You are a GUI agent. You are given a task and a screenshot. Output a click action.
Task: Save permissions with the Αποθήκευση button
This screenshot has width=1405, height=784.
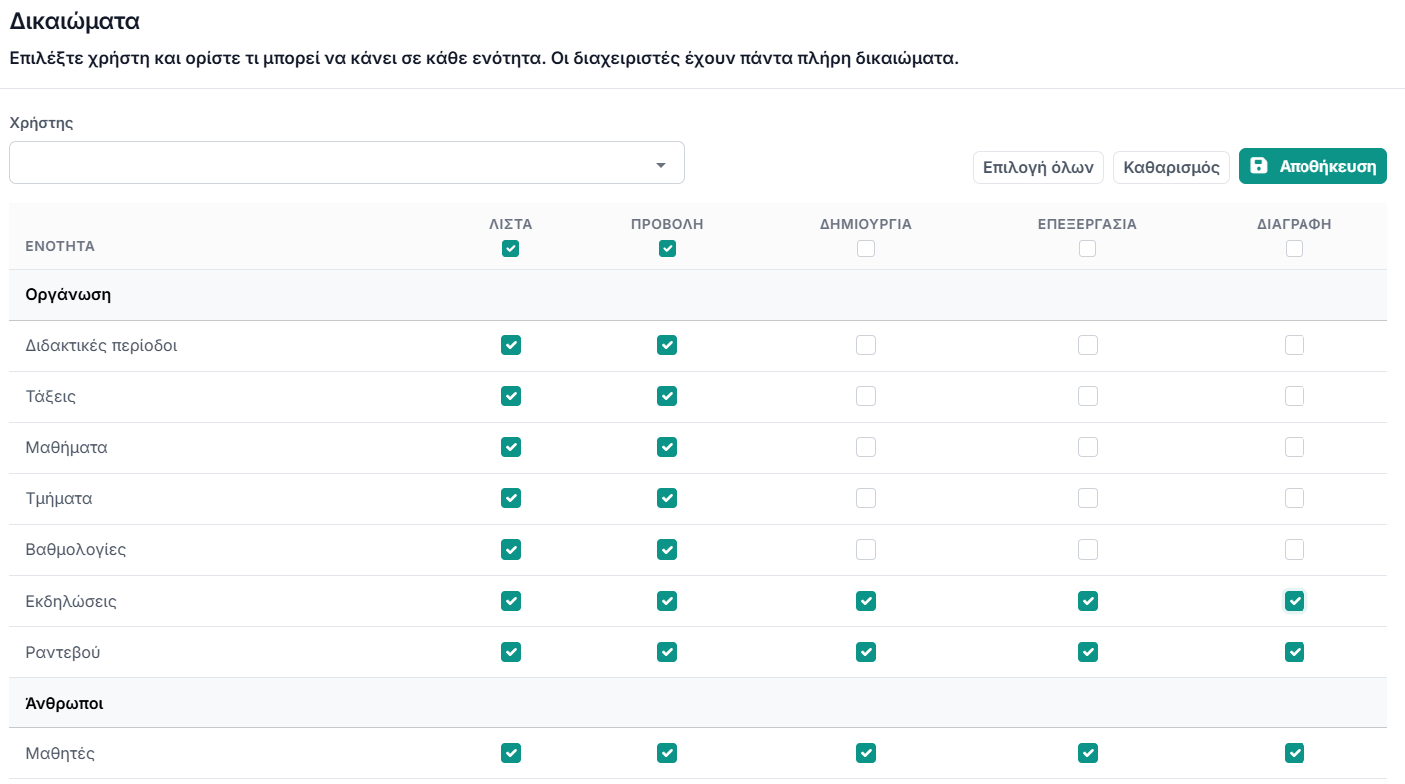click(x=1313, y=166)
